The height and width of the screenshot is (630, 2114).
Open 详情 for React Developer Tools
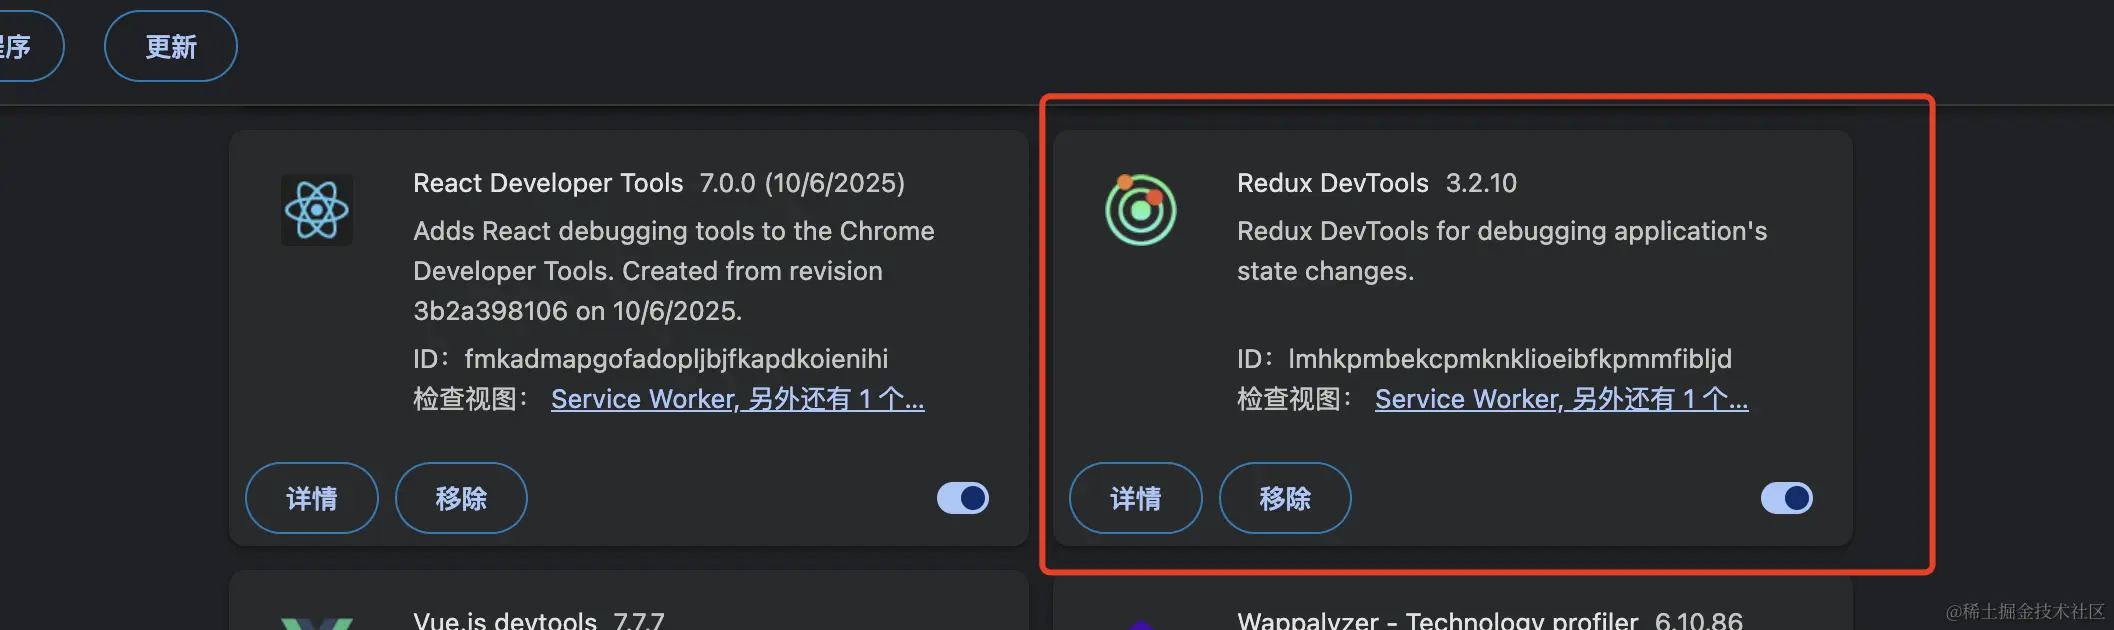coord(312,498)
